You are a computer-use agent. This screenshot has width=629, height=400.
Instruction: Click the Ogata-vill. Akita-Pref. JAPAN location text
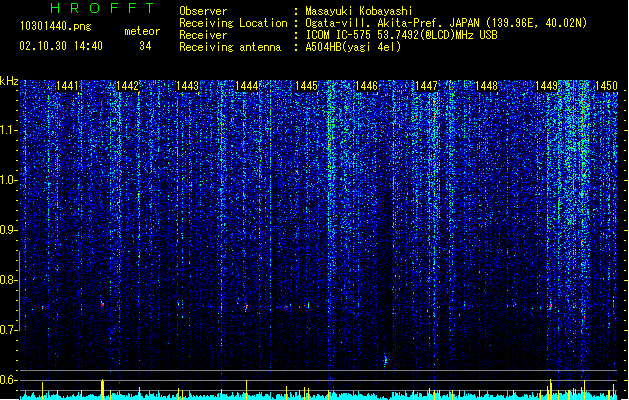(446, 23)
